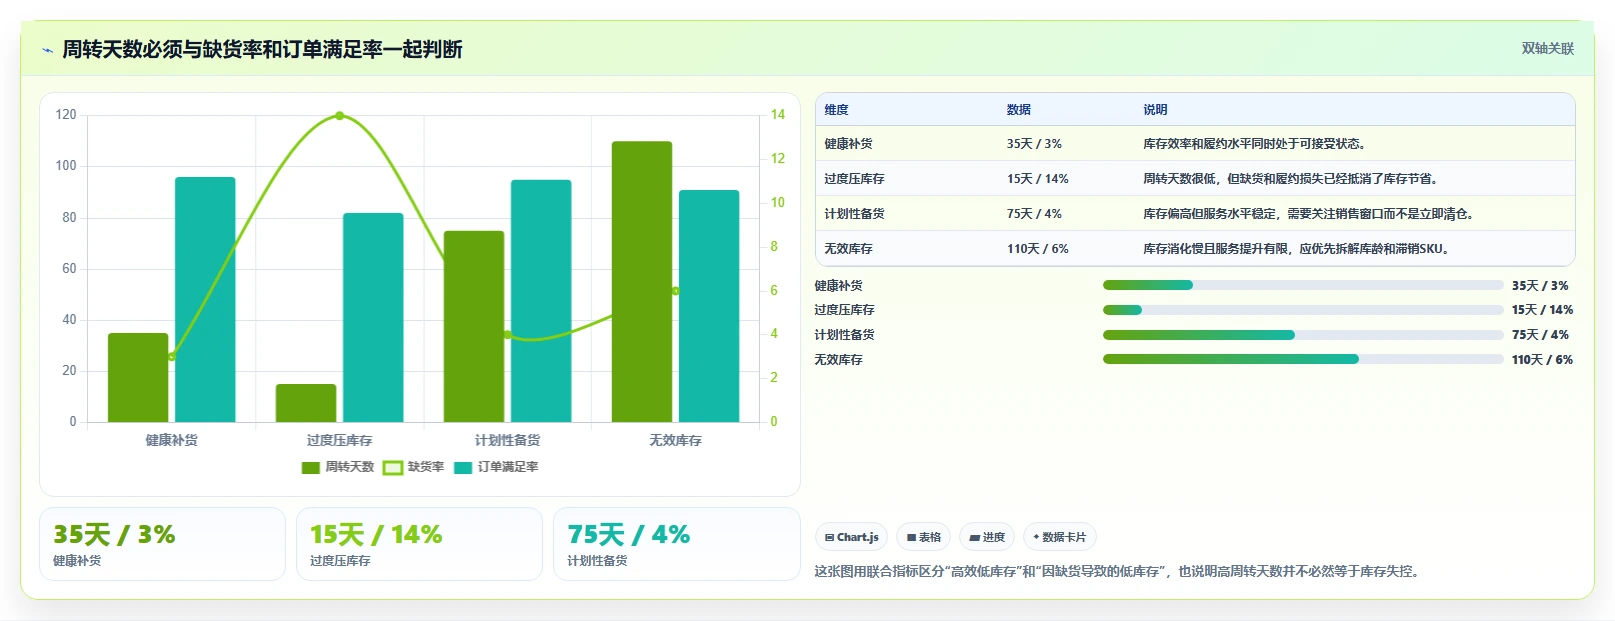
Task: Click the 110天 / 6% progress value
Action: (1542, 360)
